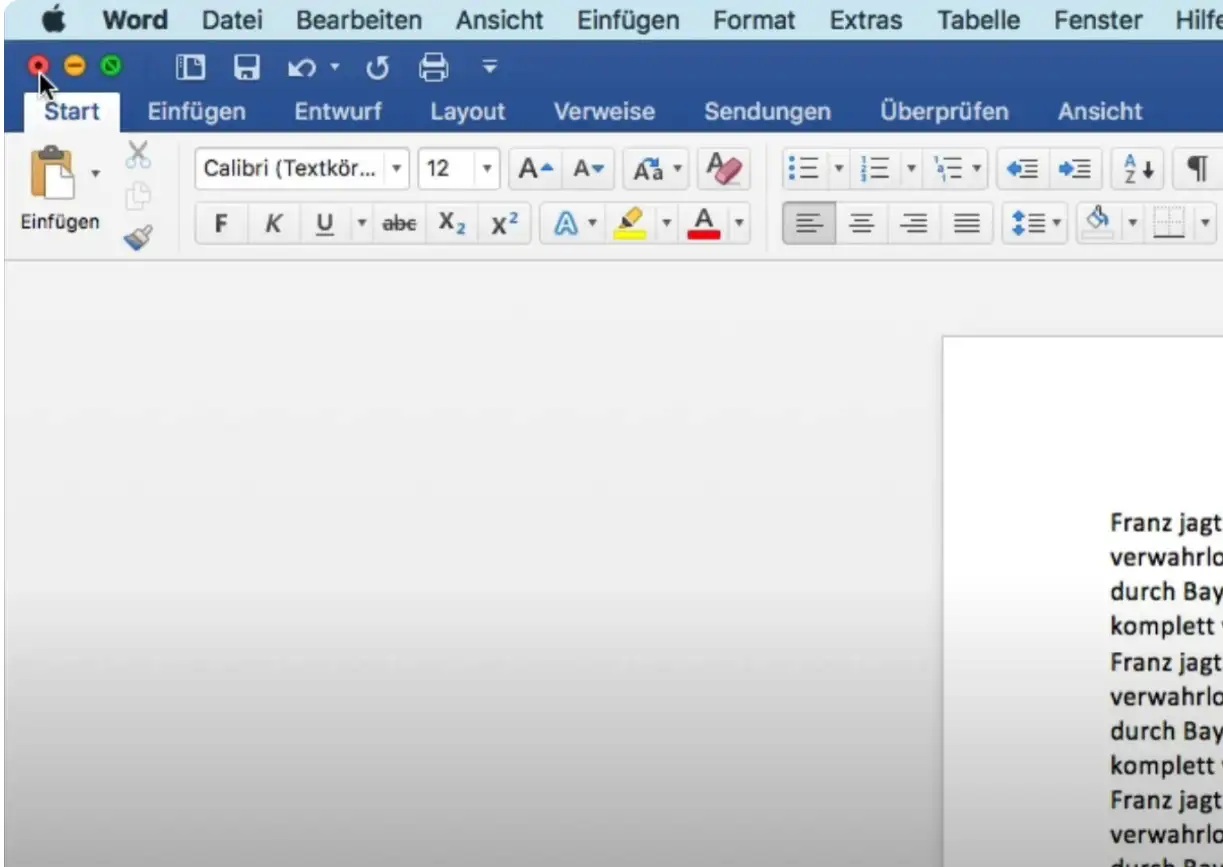The image size is (1223, 867).
Task: Increase font size with large A button
Action: 535,169
